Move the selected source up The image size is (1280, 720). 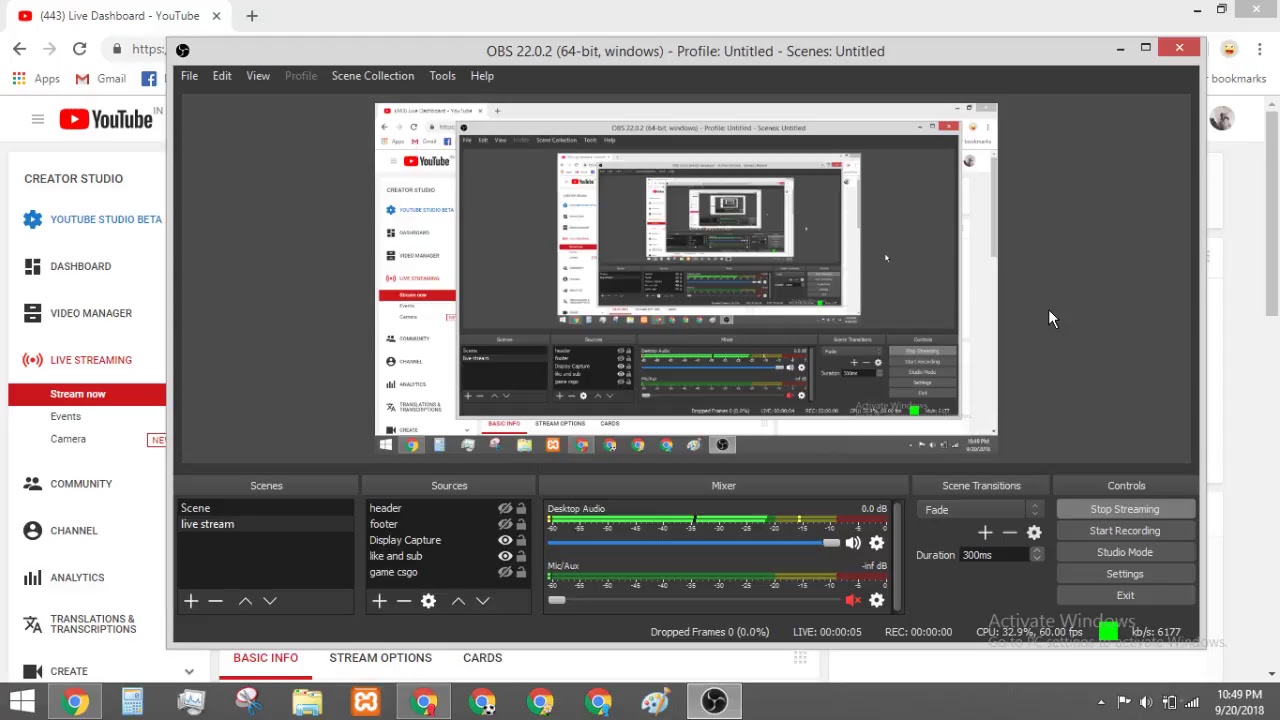point(458,601)
